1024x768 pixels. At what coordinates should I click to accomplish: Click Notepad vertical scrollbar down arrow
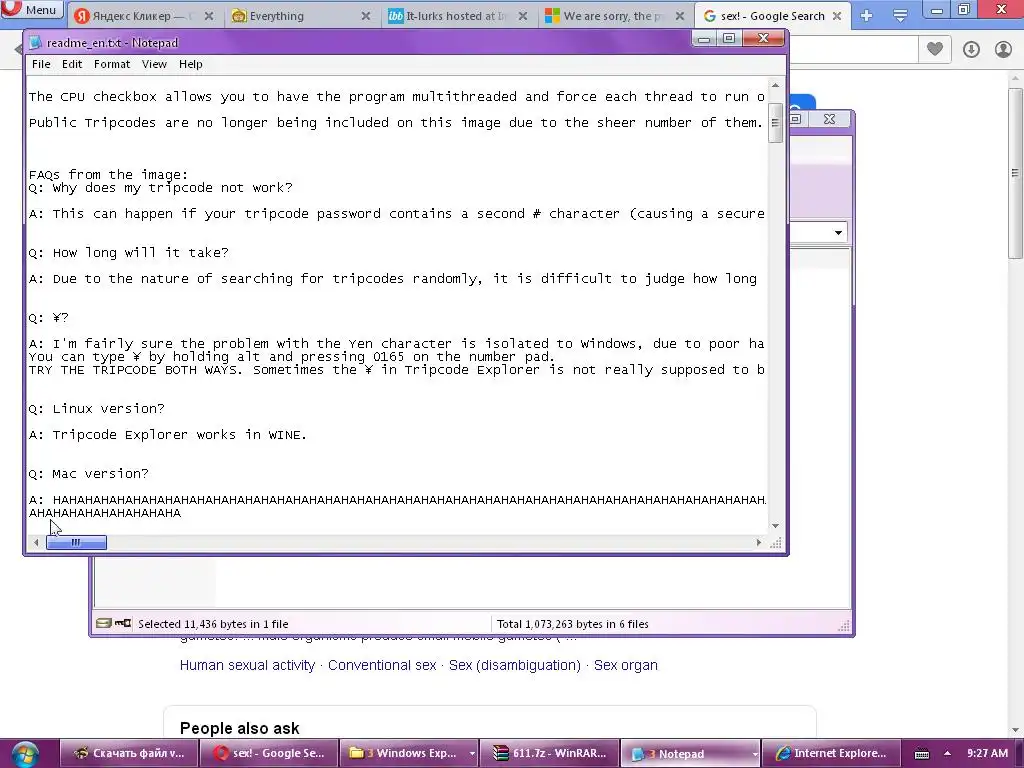[775, 526]
